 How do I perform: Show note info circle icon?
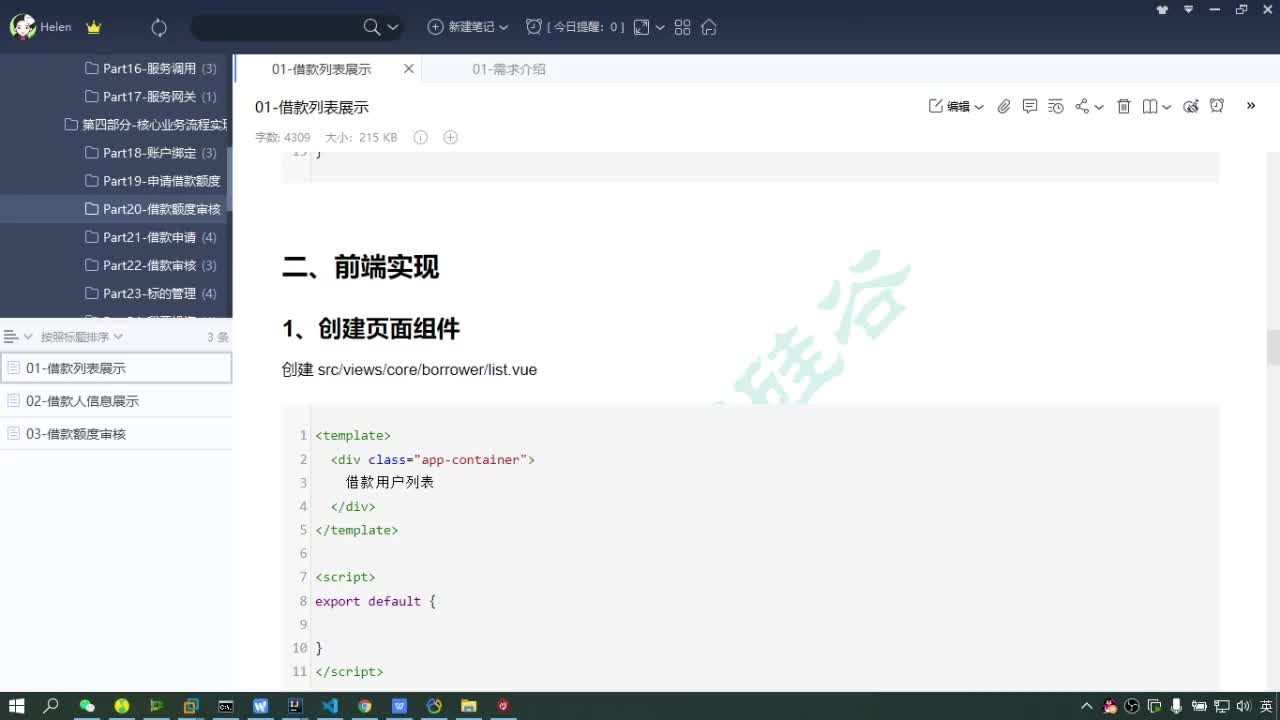pos(420,137)
